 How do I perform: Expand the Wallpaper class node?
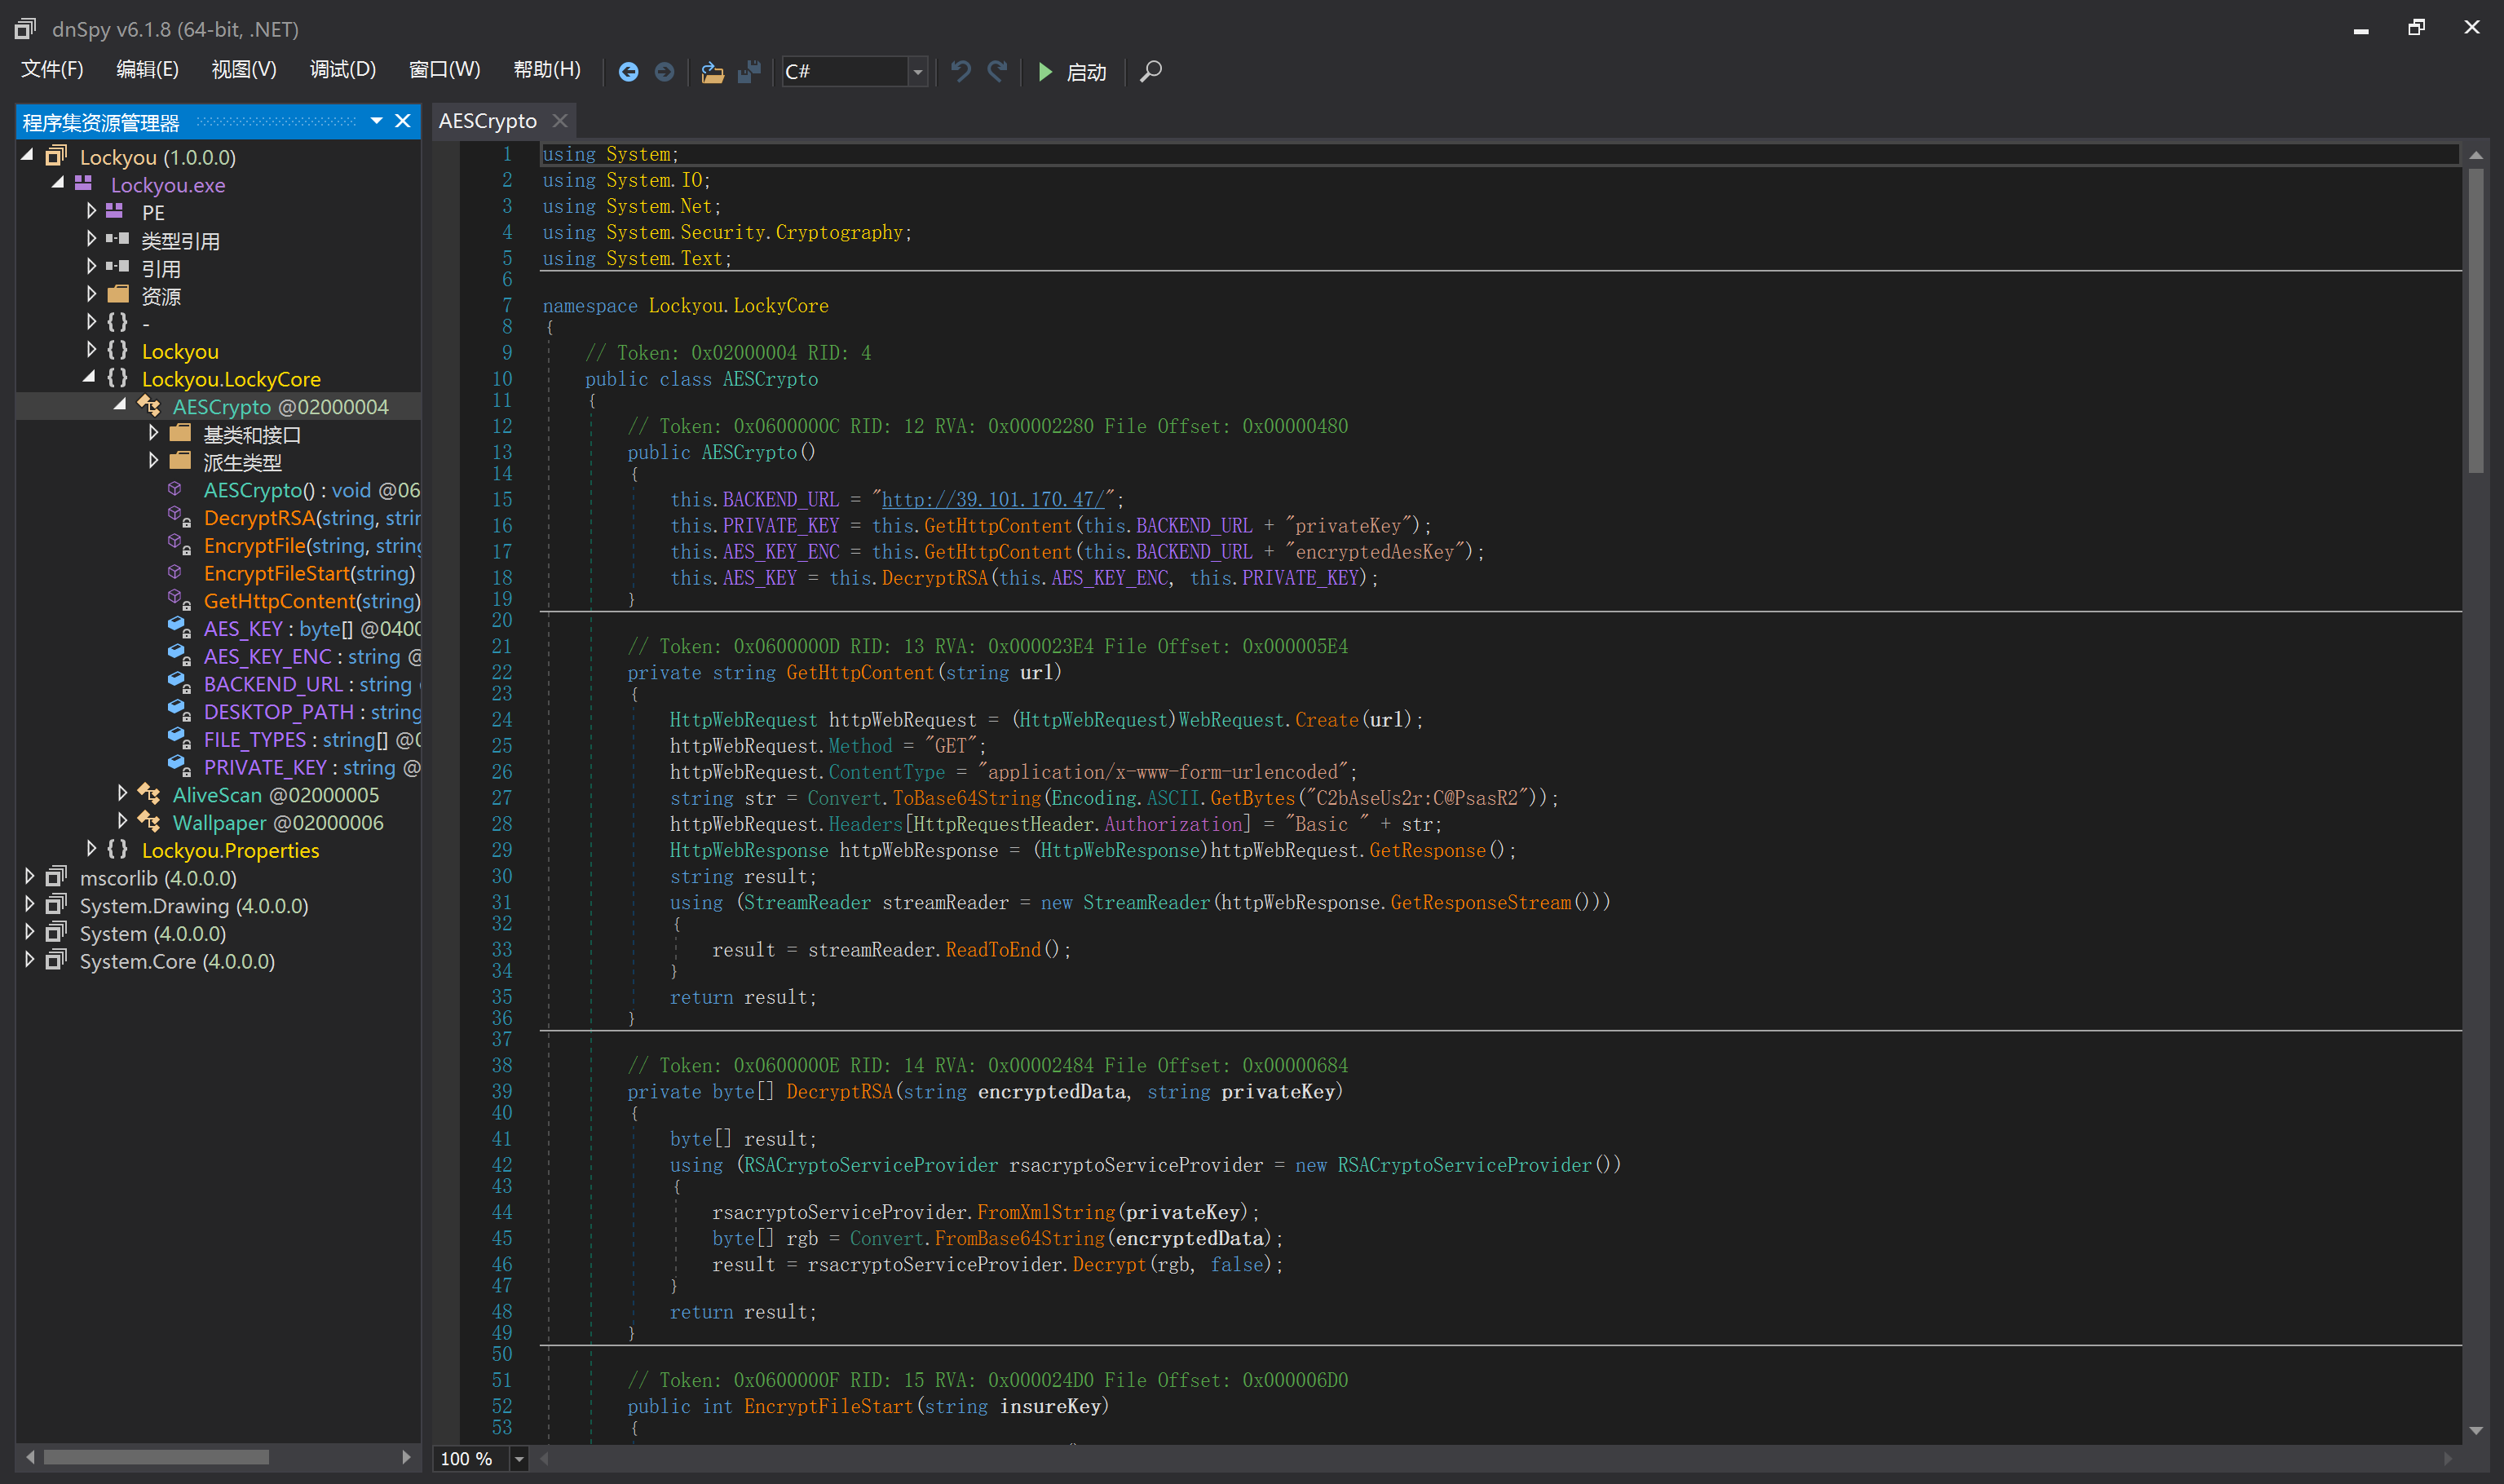122,821
